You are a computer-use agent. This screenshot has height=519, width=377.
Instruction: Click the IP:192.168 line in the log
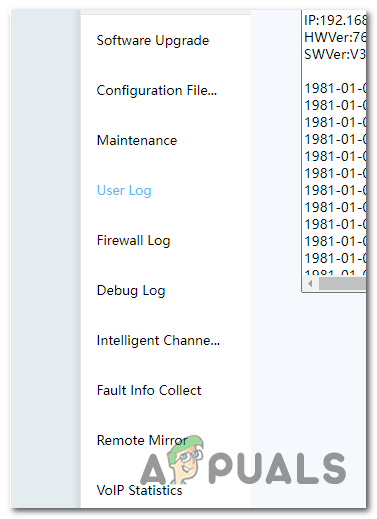pyautogui.click(x=335, y=20)
